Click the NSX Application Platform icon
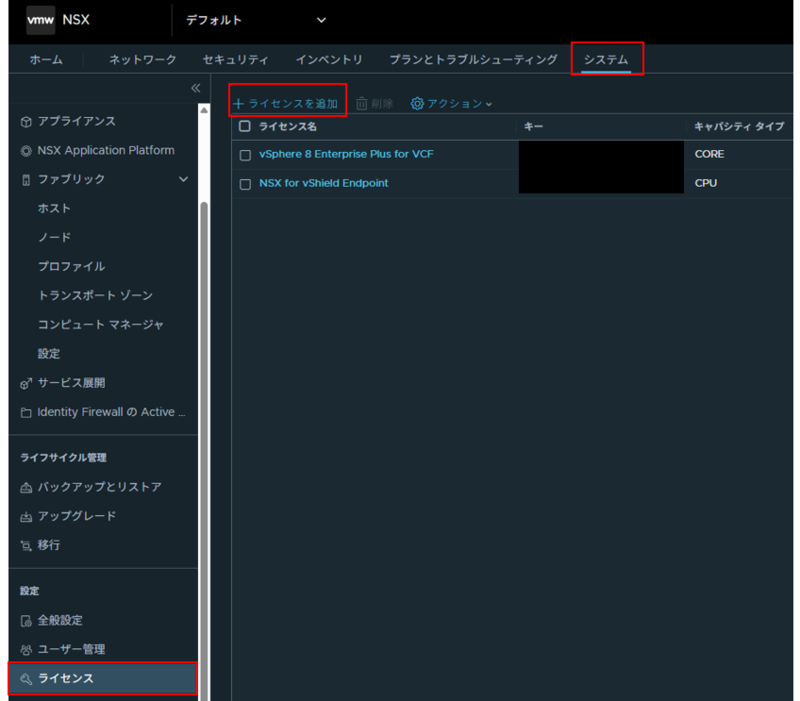The width and height of the screenshot is (800, 701). click(26, 151)
